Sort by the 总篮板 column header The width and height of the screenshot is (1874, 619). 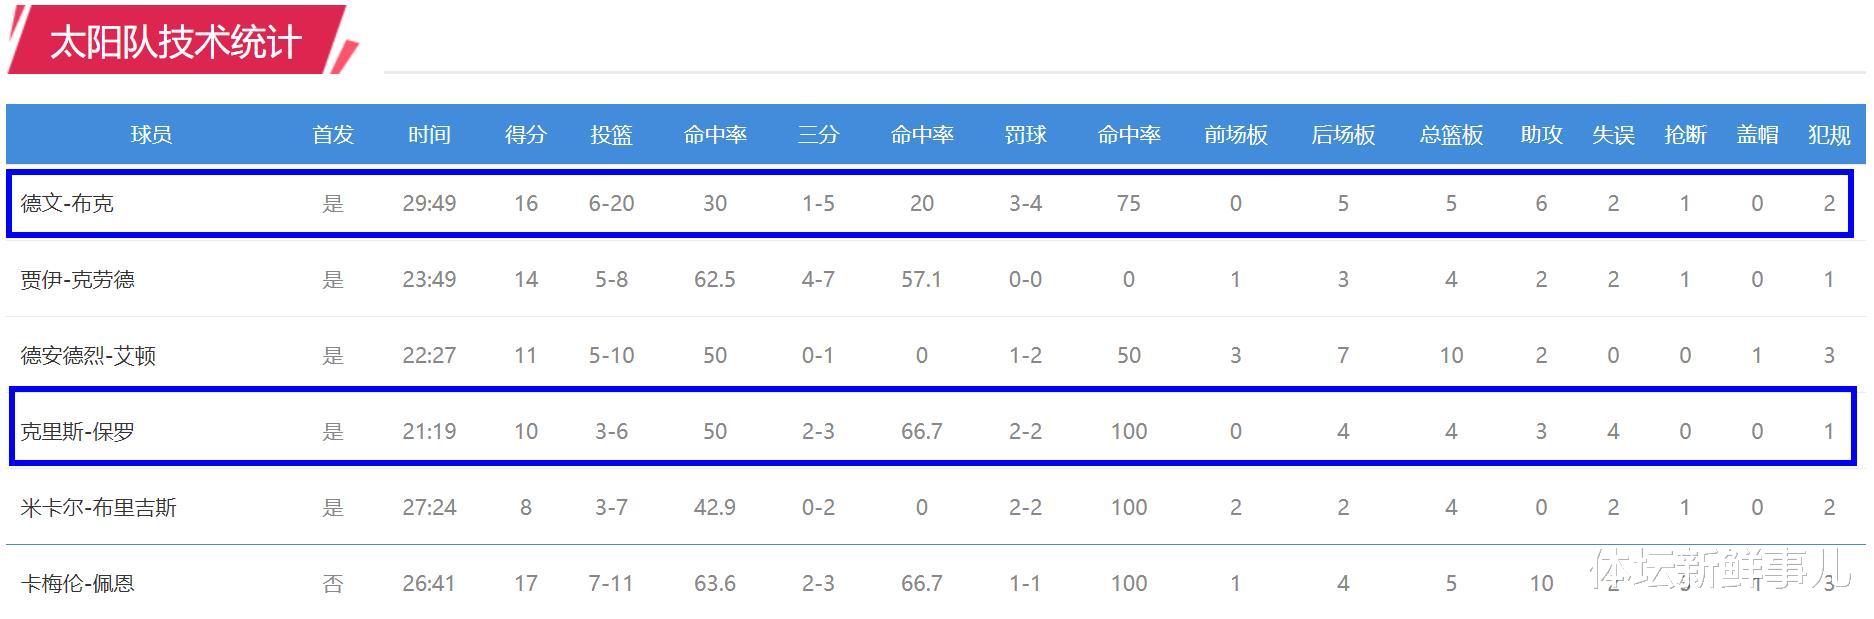pos(1450,135)
